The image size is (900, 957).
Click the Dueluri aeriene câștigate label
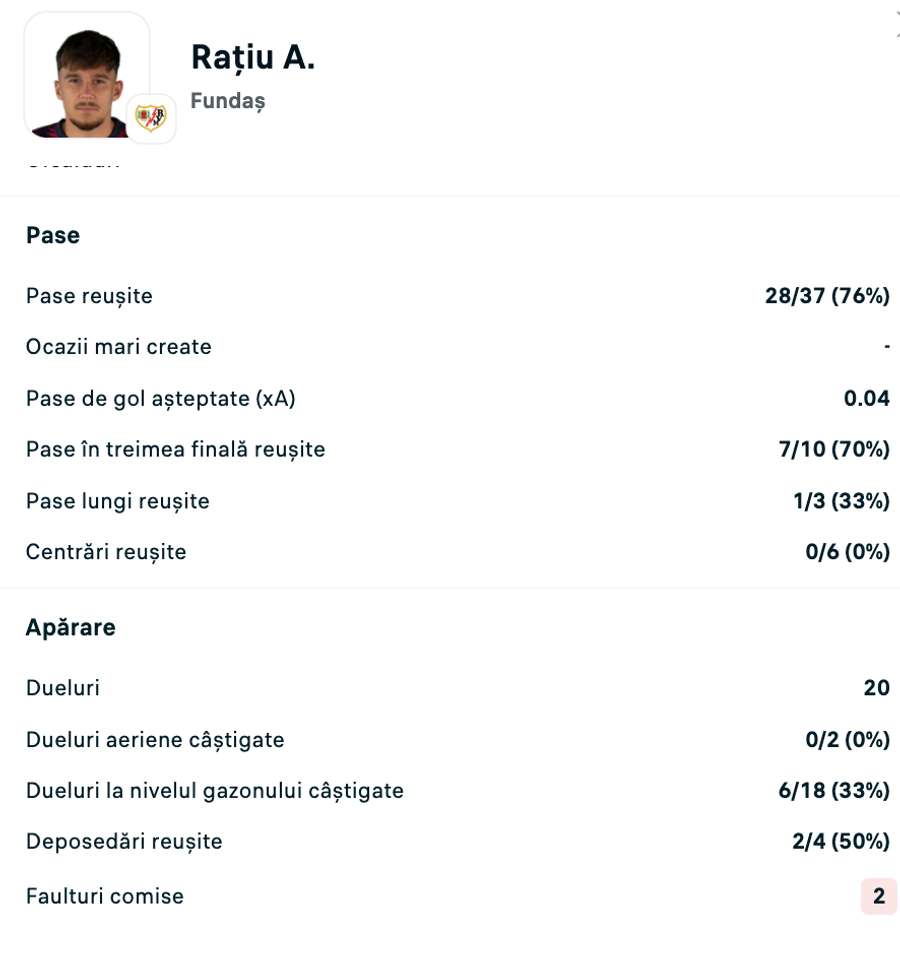tap(155, 740)
